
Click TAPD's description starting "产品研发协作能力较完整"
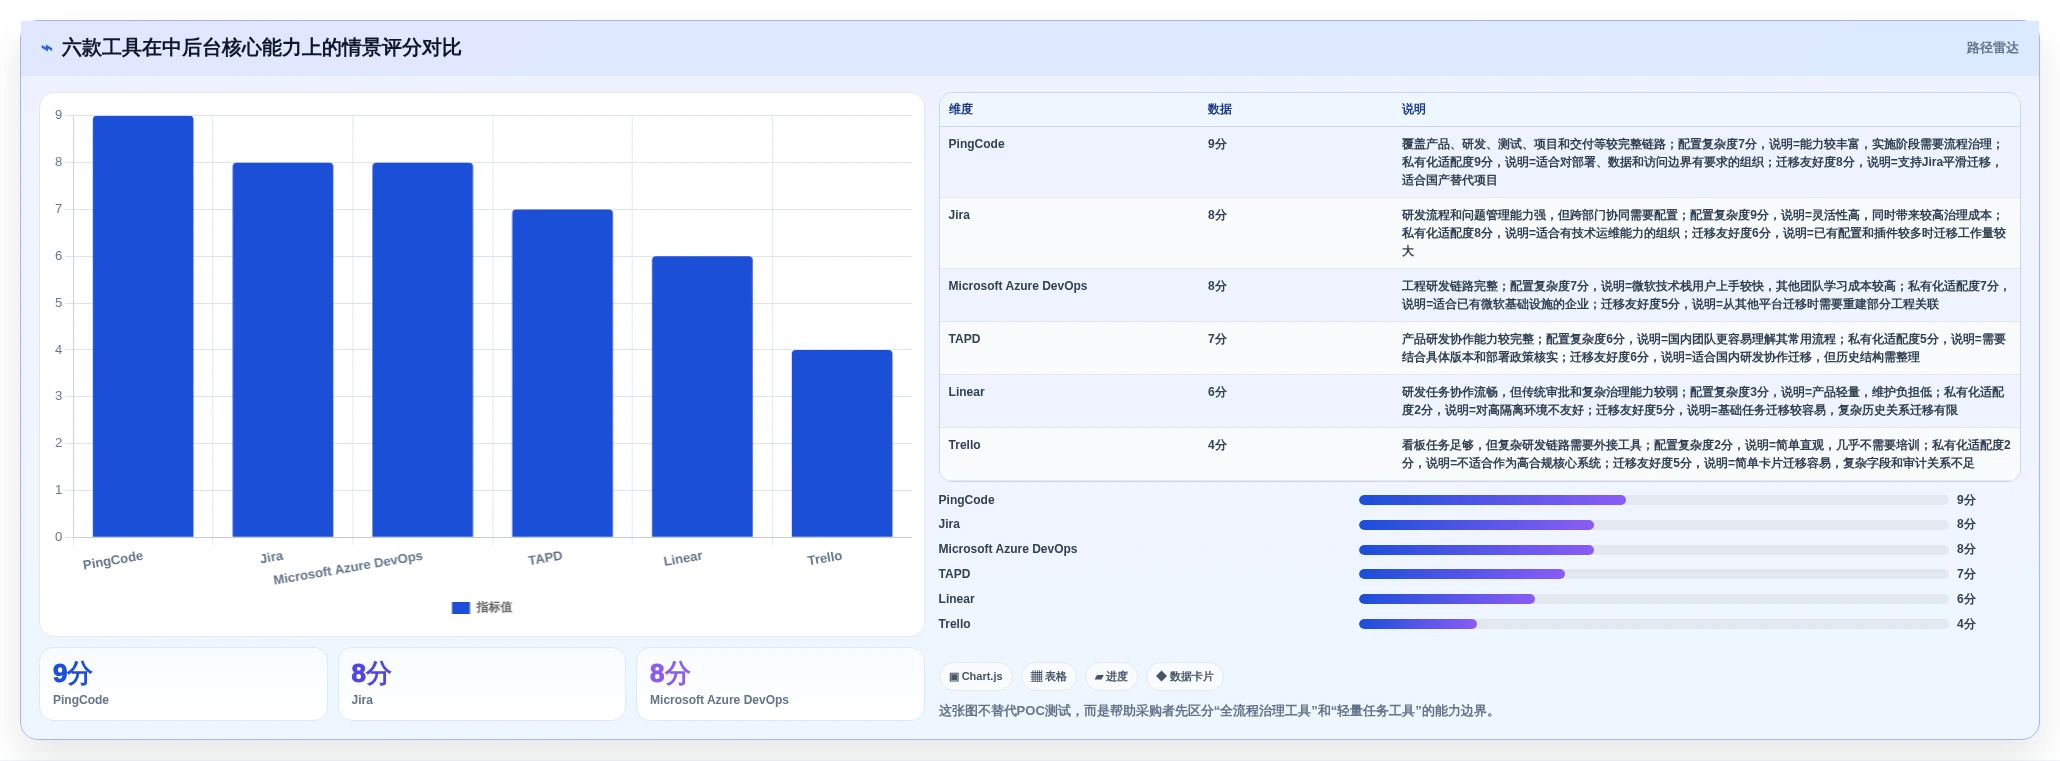(1704, 348)
